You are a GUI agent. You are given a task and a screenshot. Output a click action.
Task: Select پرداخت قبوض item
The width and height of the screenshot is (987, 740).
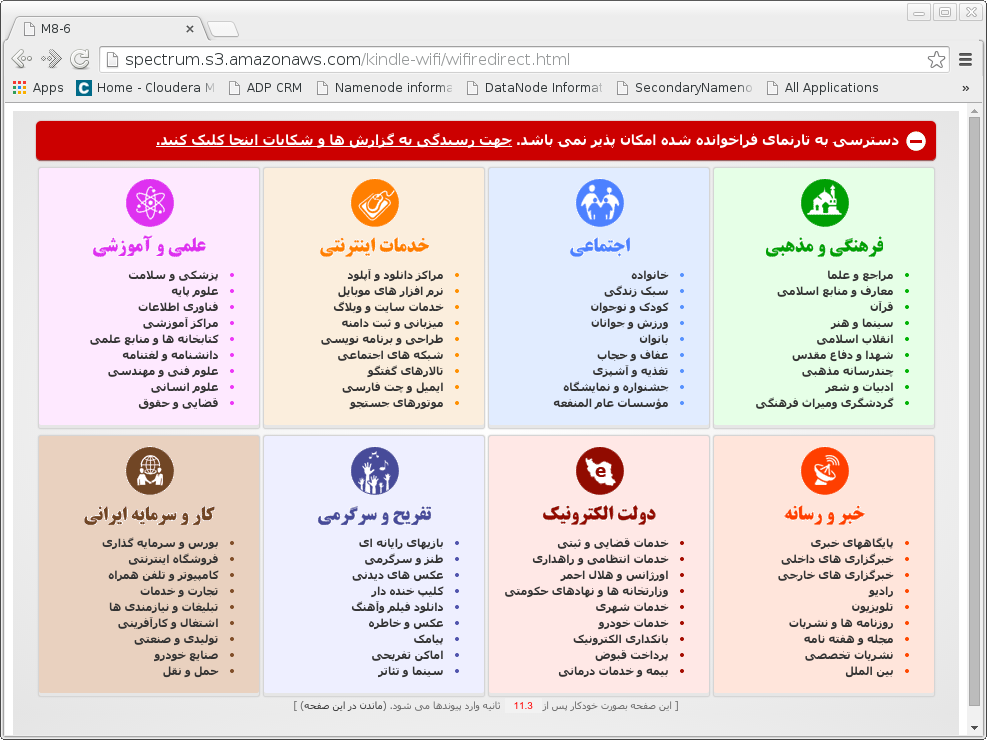[x=631, y=655]
